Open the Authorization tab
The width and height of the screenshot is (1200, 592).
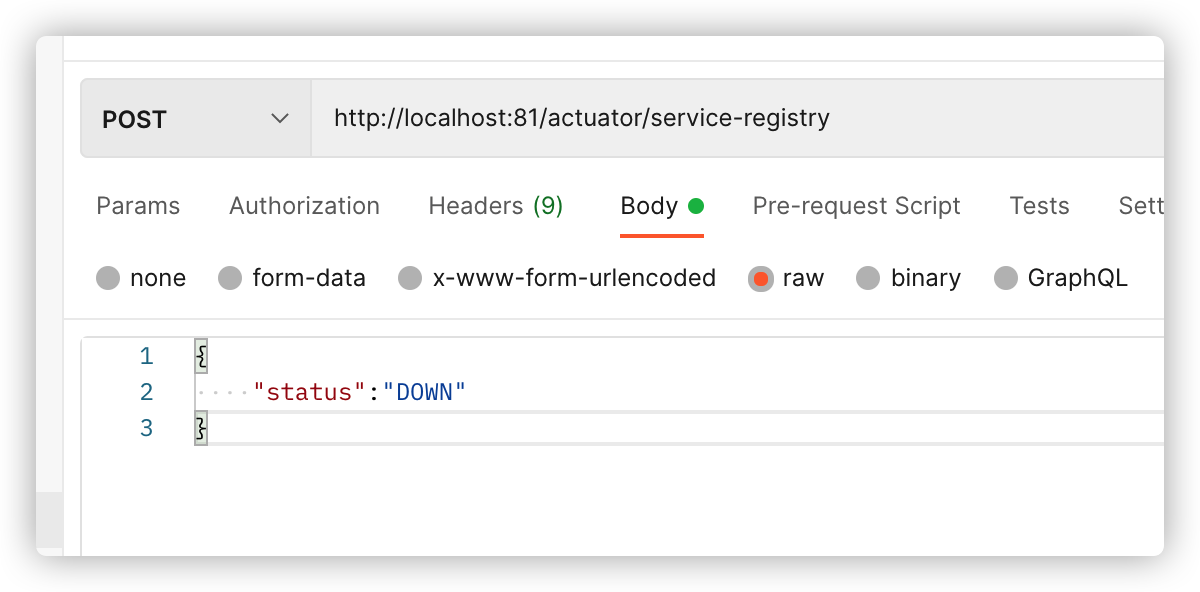tap(304, 206)
